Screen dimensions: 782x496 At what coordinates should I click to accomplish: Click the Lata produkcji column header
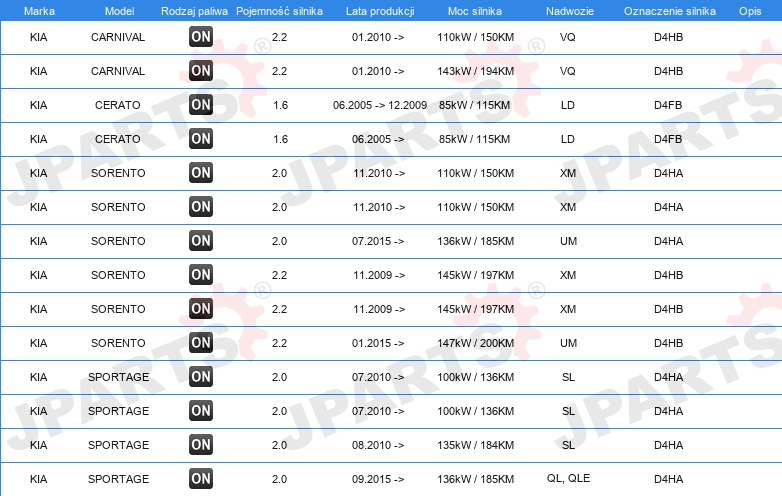tap(380, 11)
